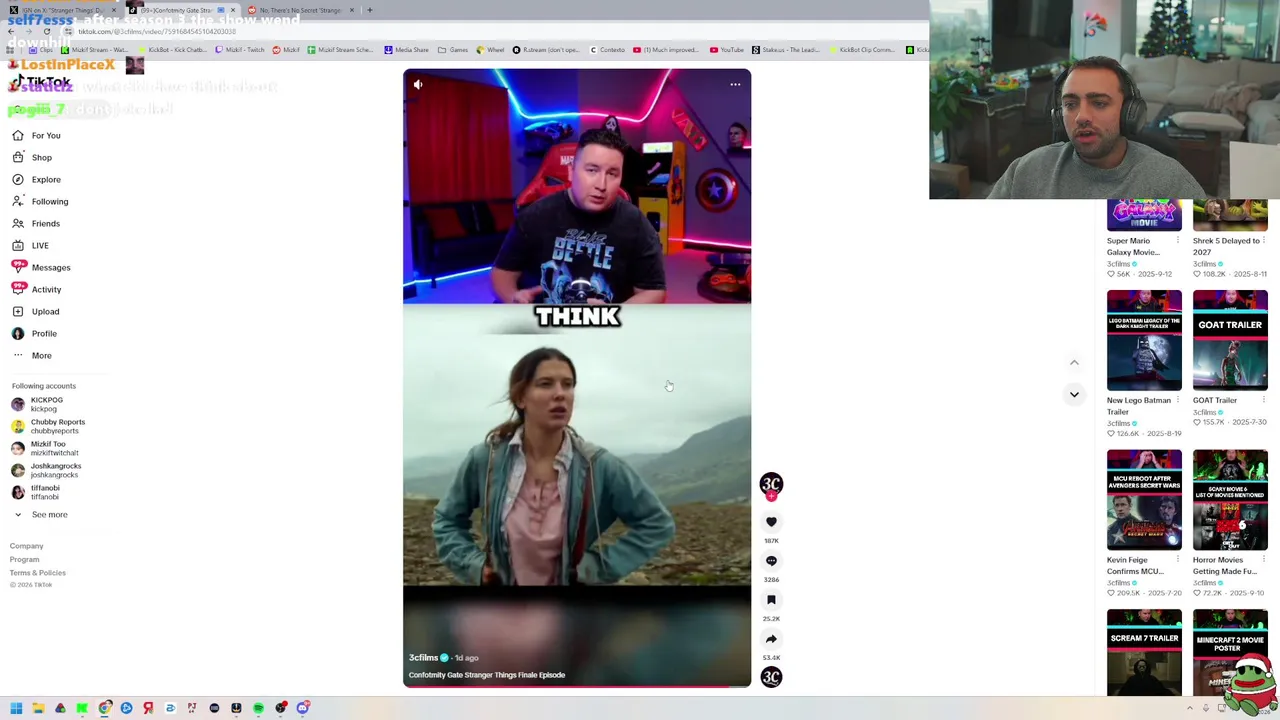This screenshot has height=720, width=1280.
Task: Open the YouTube bookmark
Action: 727,50
